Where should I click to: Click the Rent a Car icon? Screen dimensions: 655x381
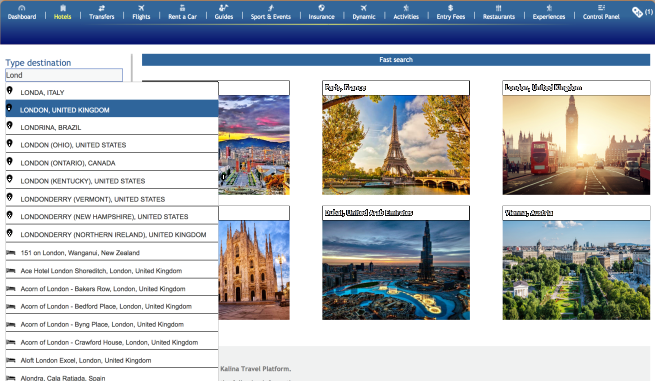pos(182,8)
